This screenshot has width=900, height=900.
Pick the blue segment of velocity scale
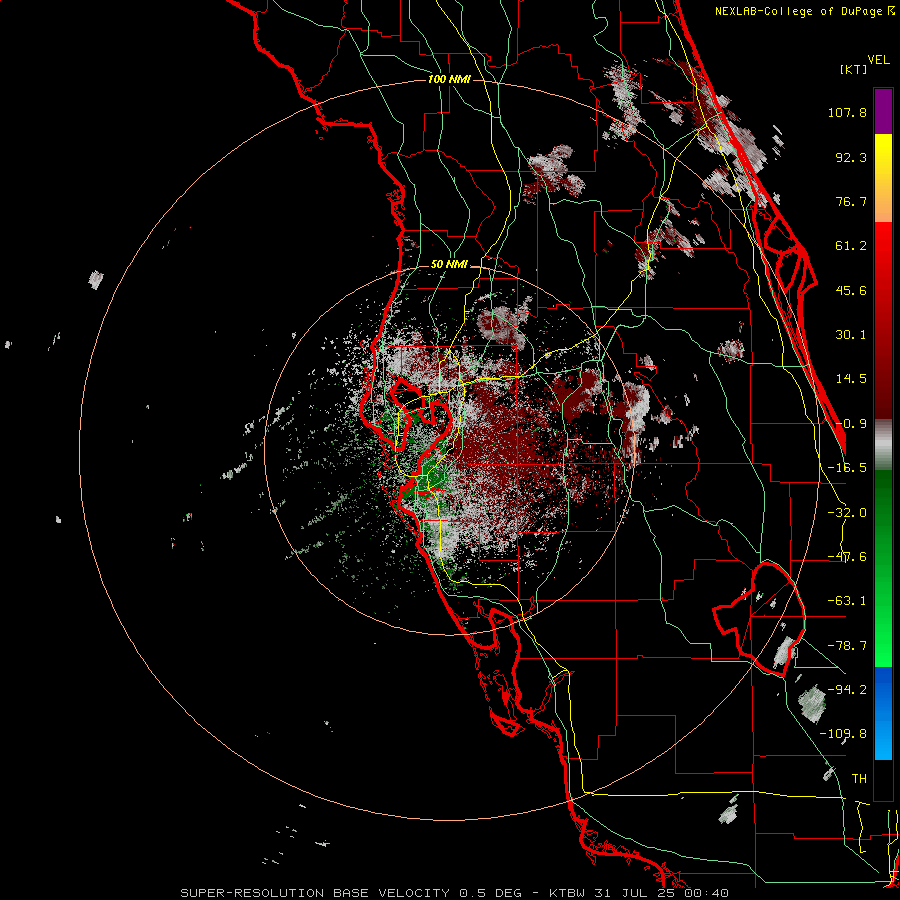[883, 713]
